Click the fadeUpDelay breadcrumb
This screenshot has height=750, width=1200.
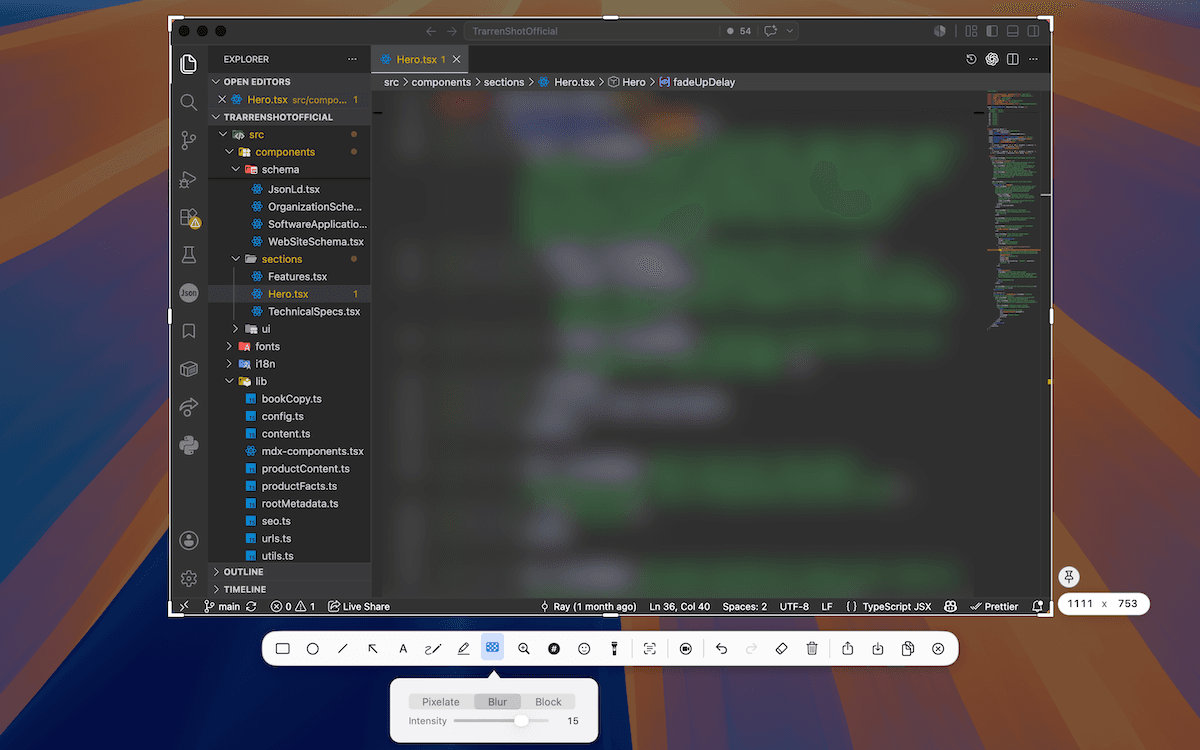pyautogui.click(x=704, y=82)
